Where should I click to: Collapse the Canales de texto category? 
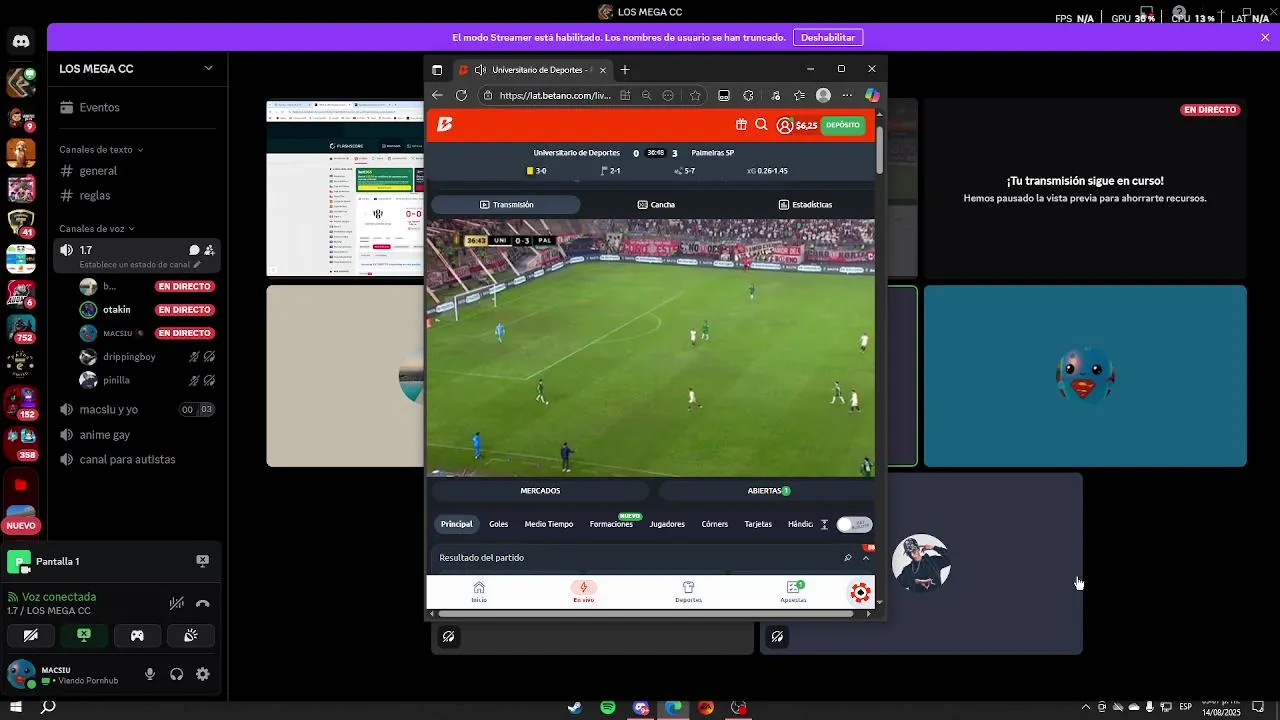point(101,149)
